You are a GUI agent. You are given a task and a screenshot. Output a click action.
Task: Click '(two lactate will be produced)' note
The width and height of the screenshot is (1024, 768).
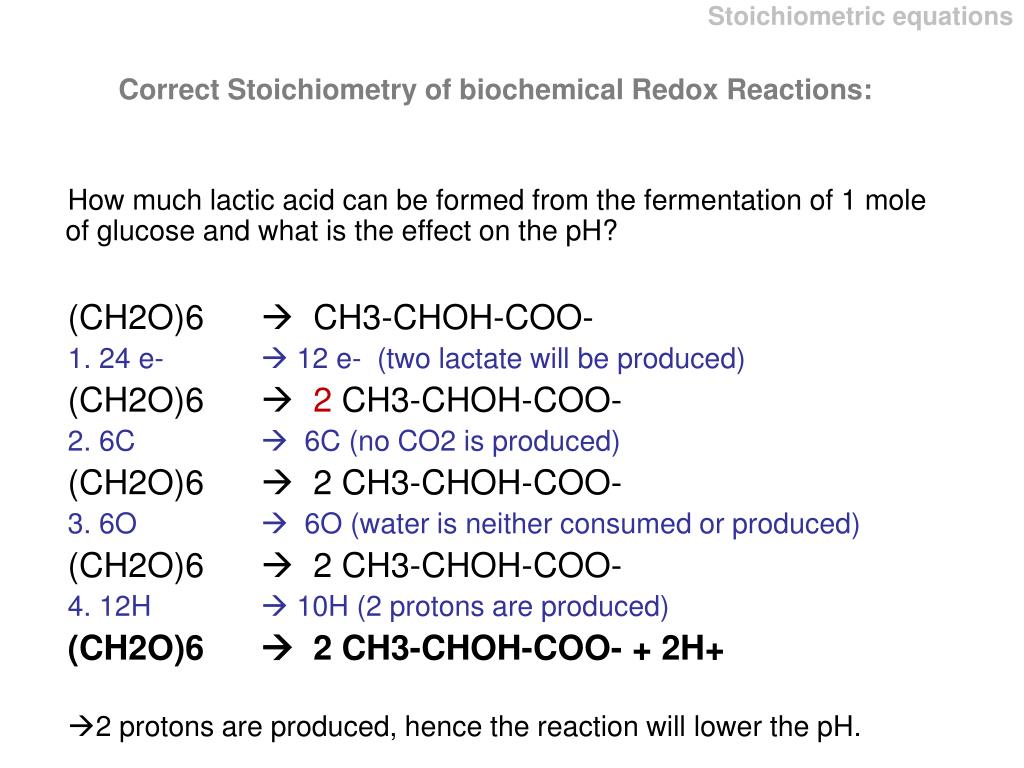561,359
